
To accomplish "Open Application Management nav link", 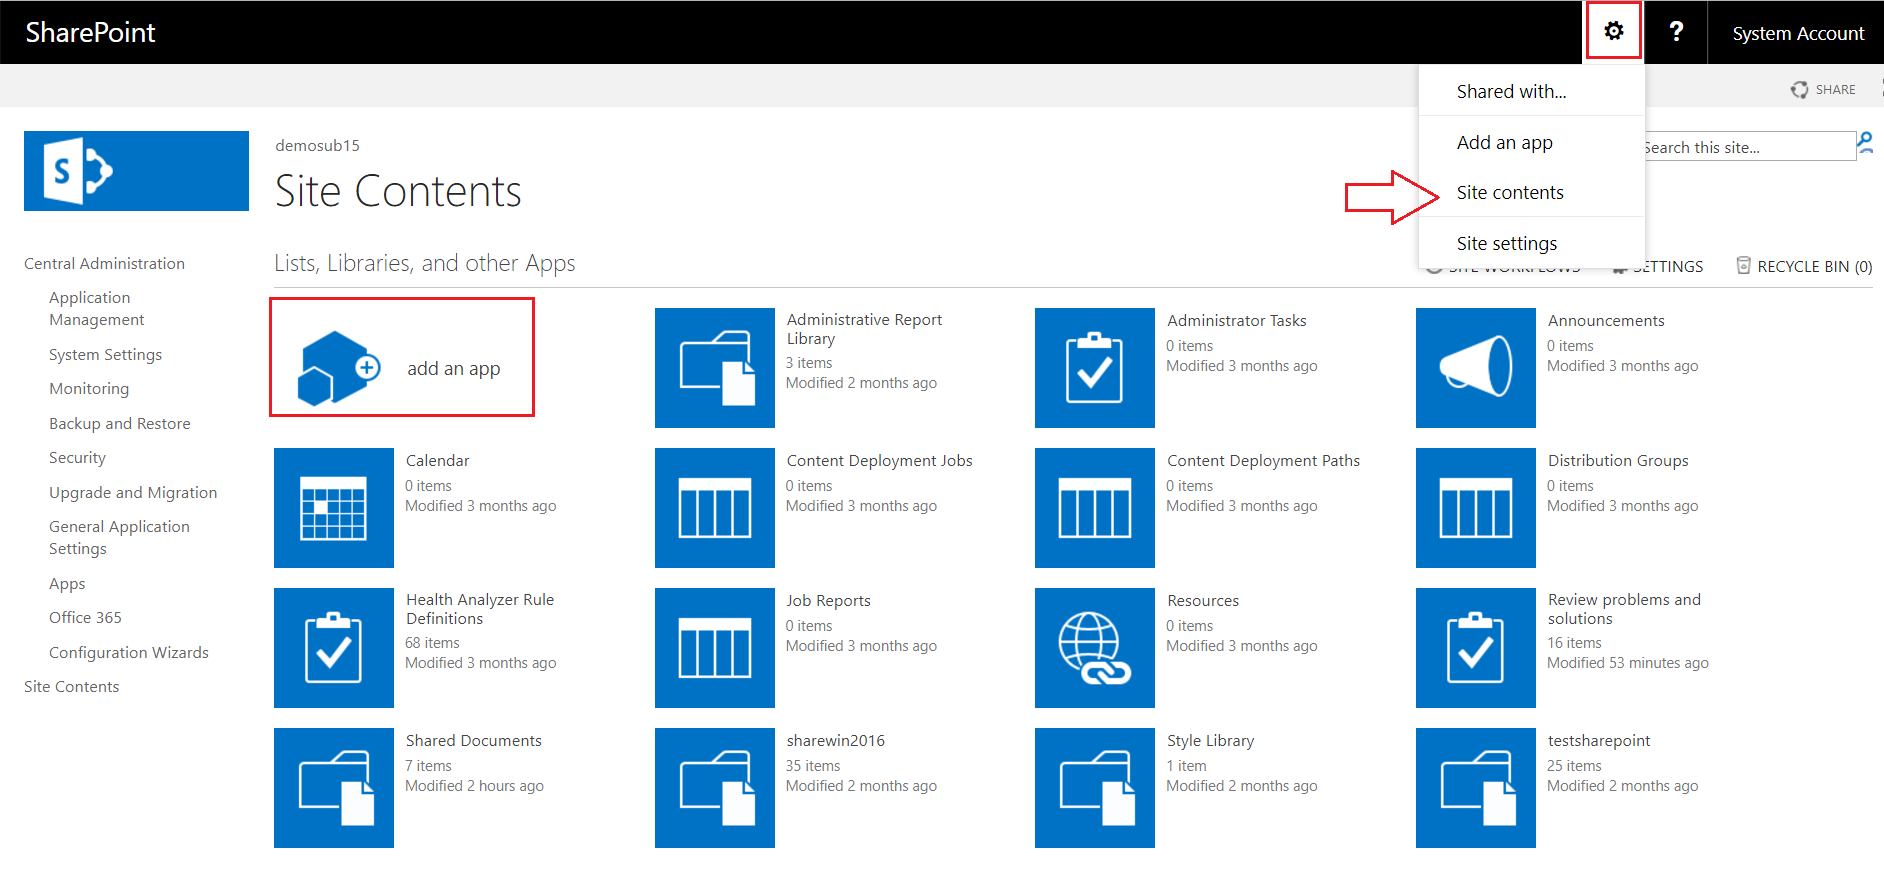I will 97,308.
